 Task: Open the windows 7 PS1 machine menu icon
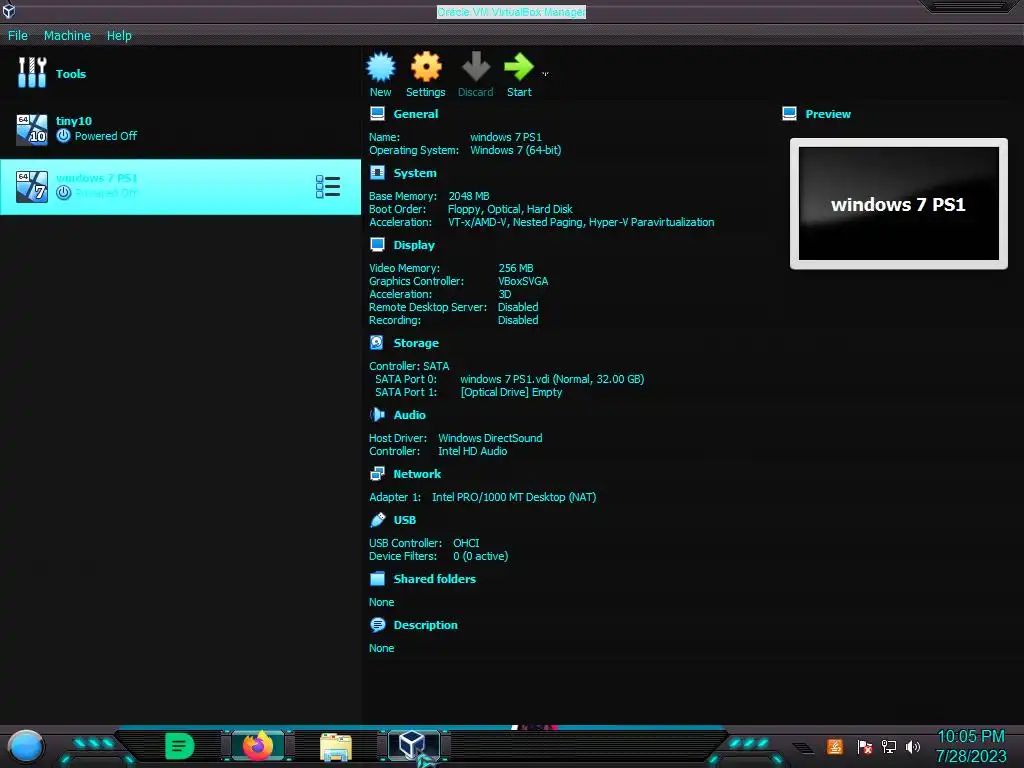(x=328, y=187)
